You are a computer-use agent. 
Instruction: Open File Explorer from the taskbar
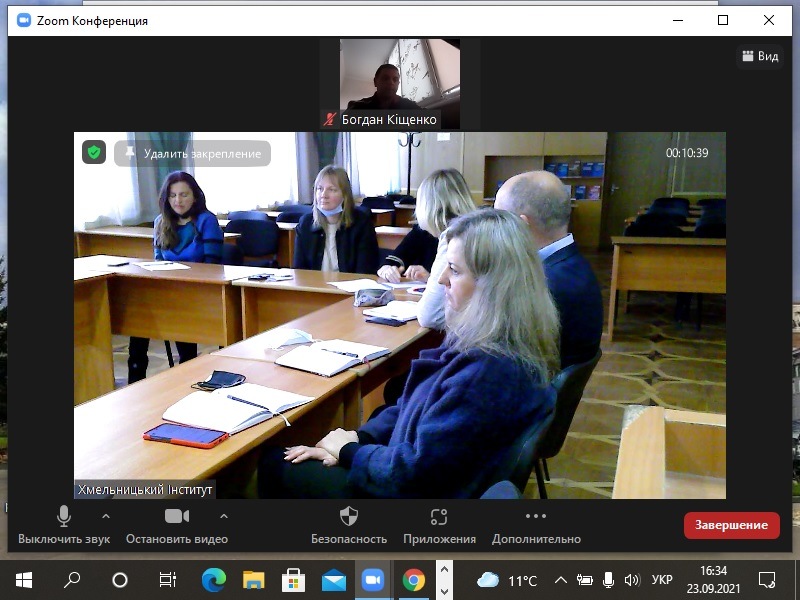pos(254,580)
